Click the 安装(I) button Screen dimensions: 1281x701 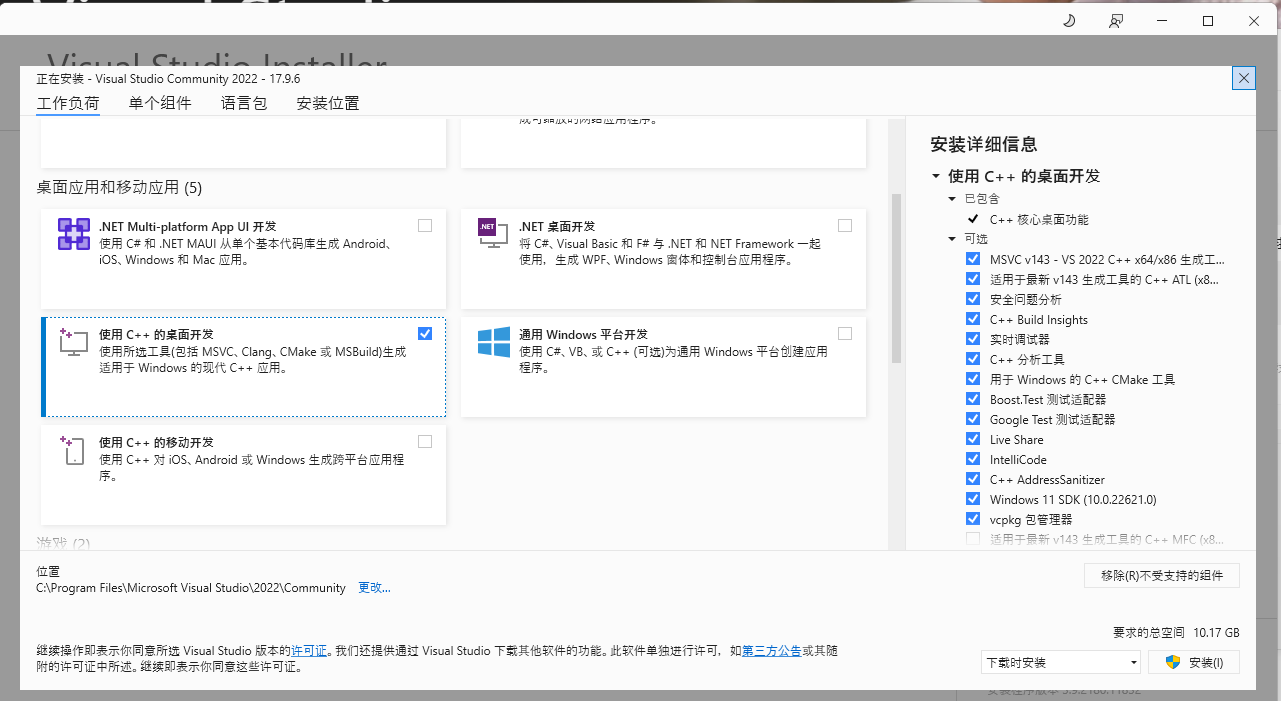pyautogui.click(x=1194, y=662)
